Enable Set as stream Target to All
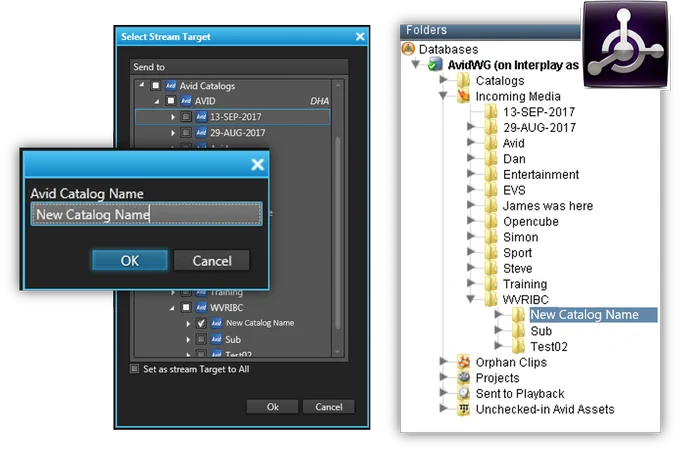 pyautogui.click(x=134, y=369)
